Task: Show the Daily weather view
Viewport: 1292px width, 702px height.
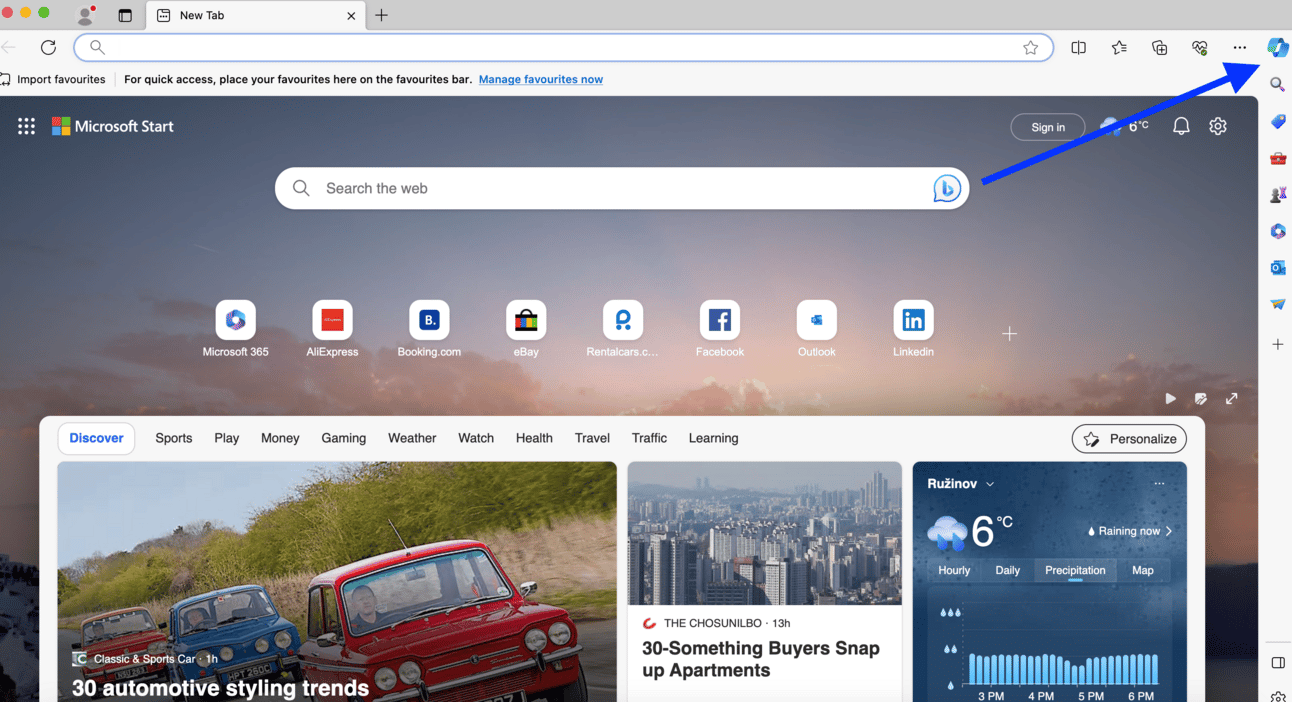Action: coord(1008,570)
